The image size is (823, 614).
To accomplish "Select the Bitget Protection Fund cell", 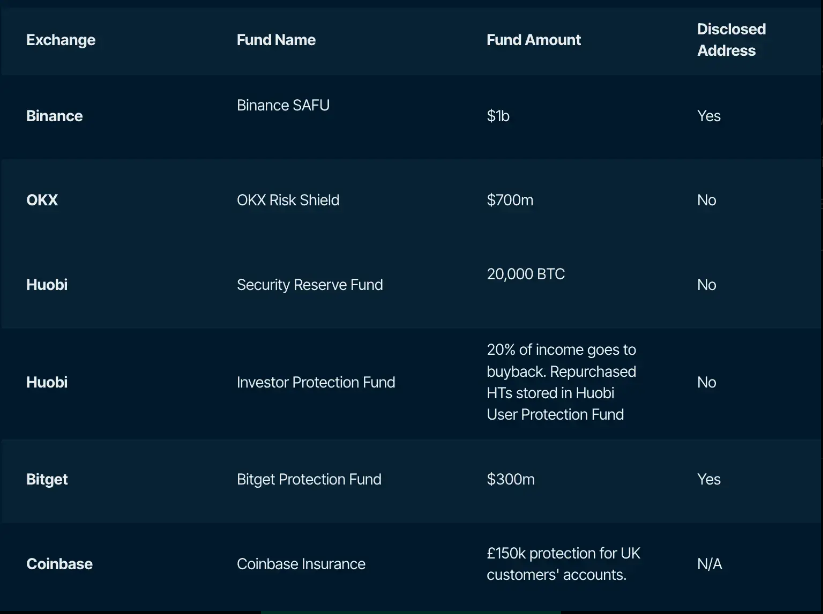I will [309, 479].
